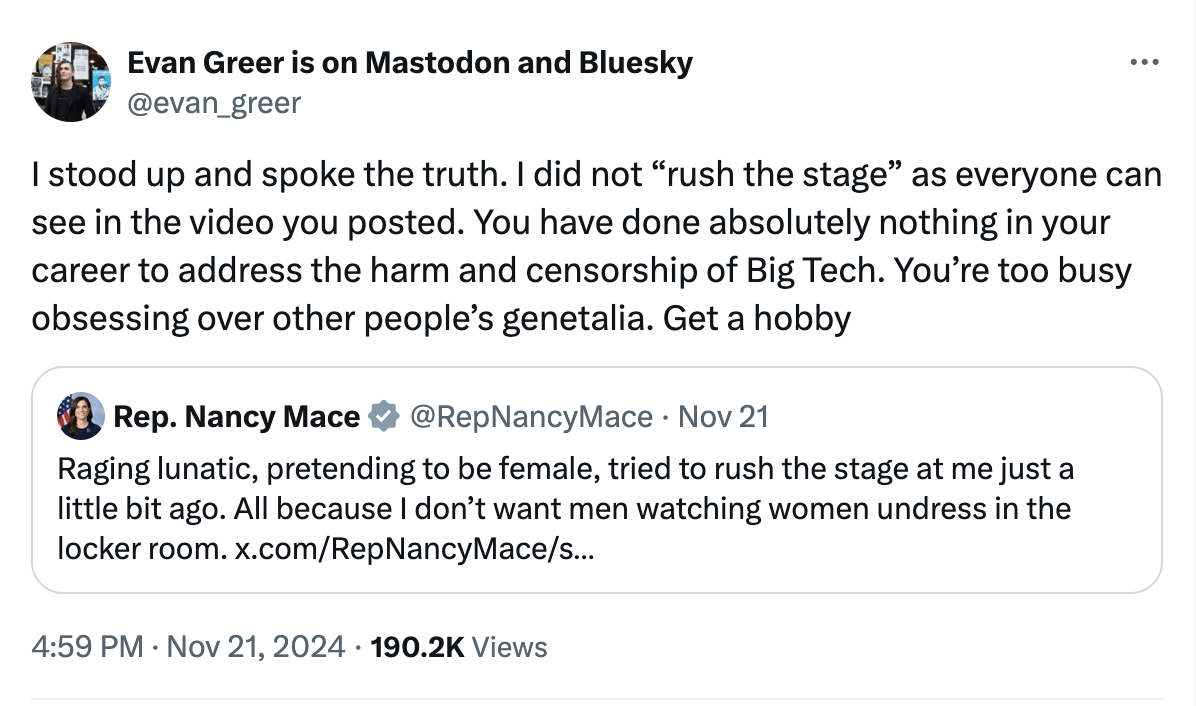Click Rep. Nancy Mace's small avatar
The height and width of the screenshot is (706, 1196).
[81, 416]
